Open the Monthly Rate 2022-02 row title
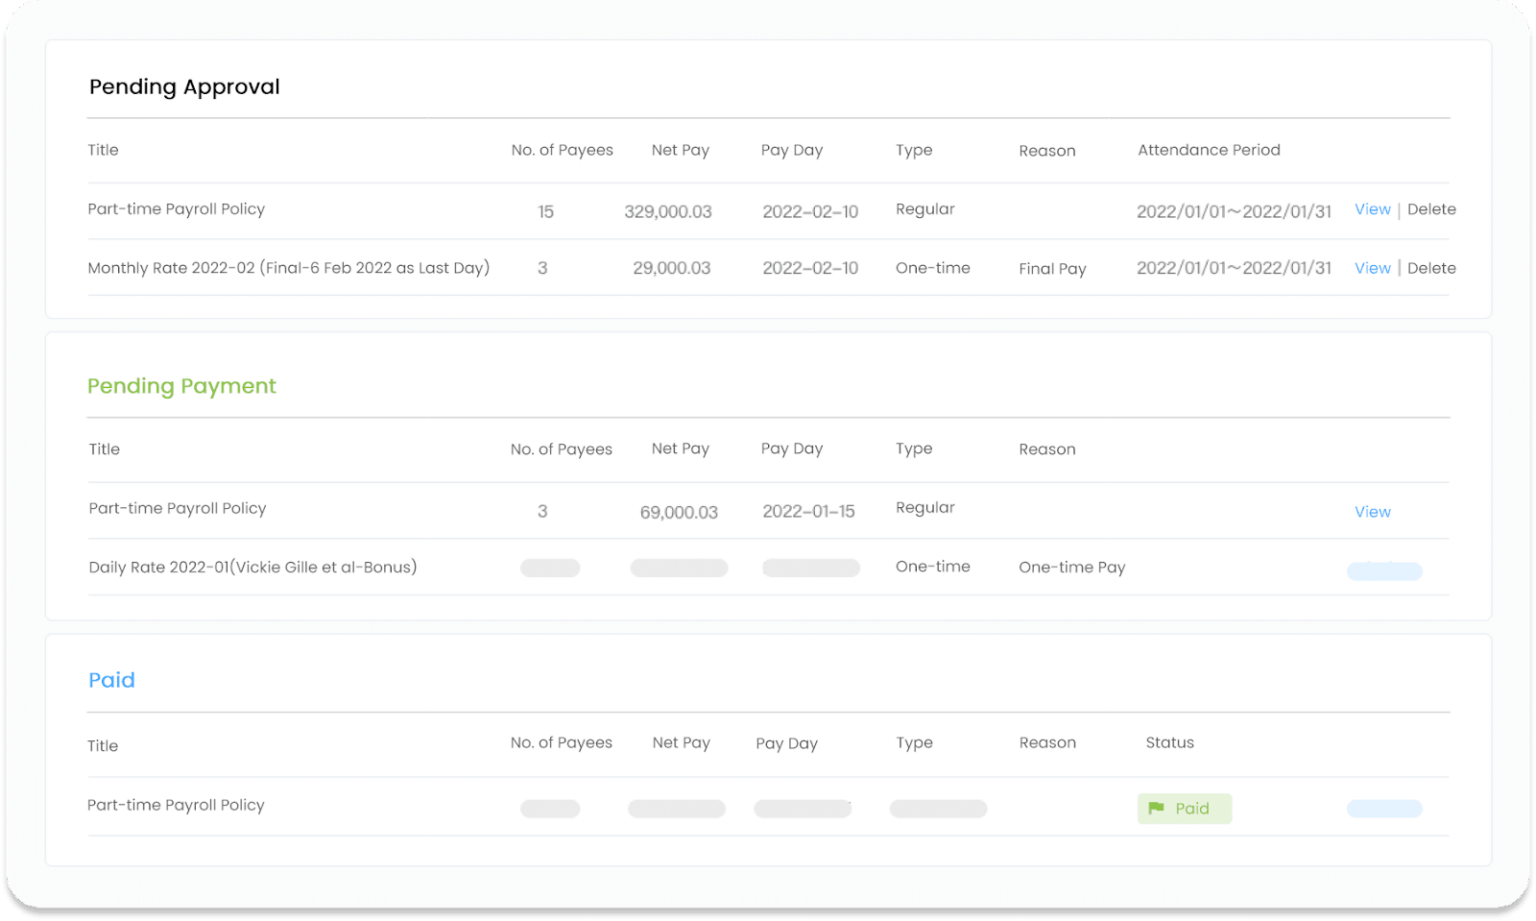1536x921 pixels. tap(288, 268)
